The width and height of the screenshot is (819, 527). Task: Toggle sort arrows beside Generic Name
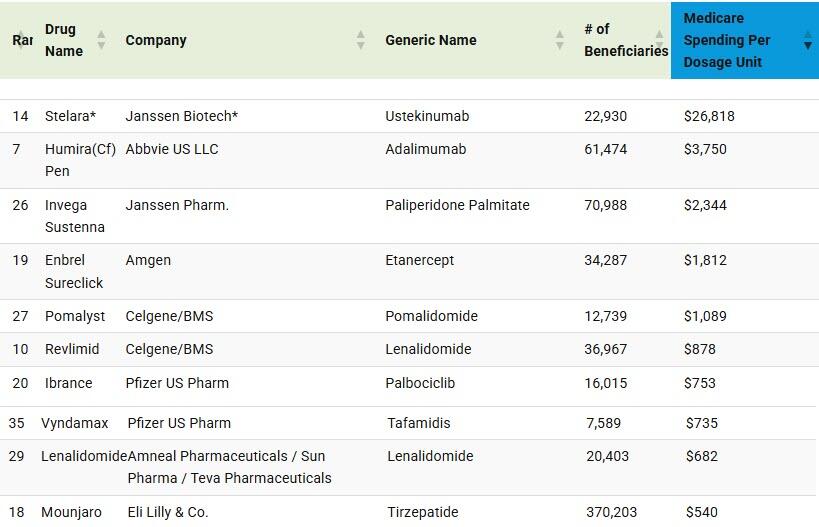pyautogui.click(x=560, y=40)
